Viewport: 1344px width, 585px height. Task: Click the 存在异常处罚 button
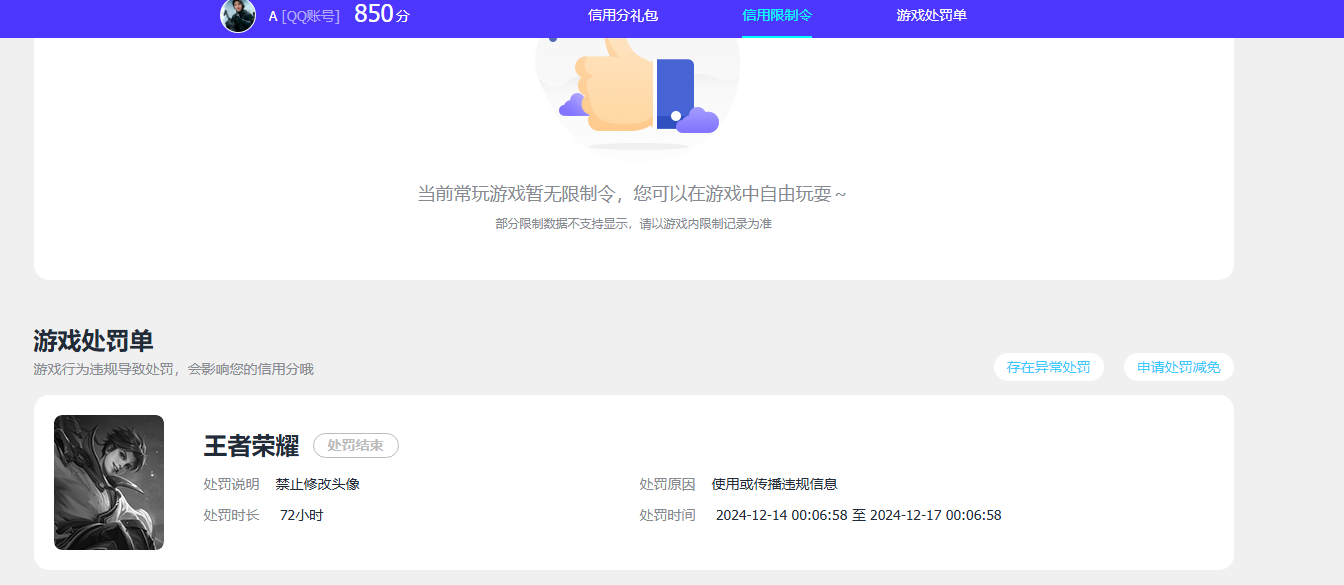[1049, 367]
